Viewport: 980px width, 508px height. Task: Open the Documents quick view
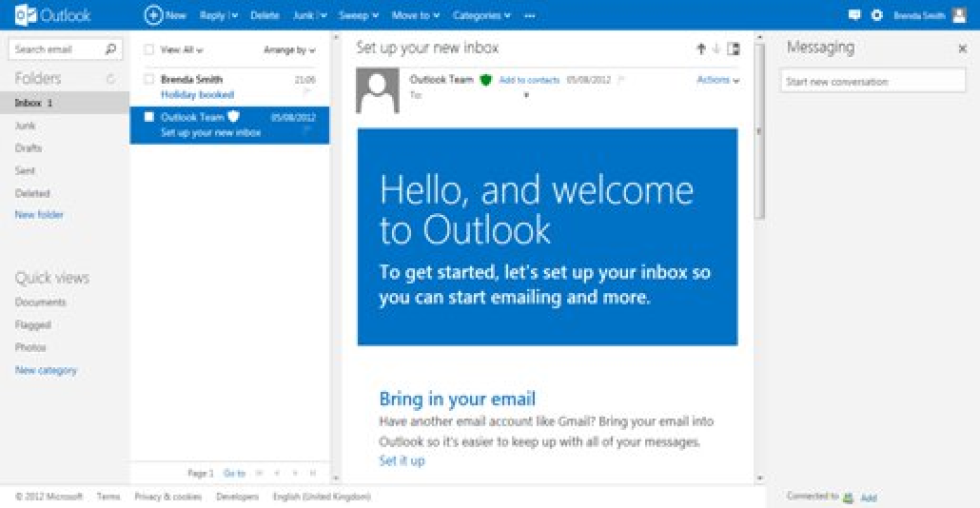point(41,302)
